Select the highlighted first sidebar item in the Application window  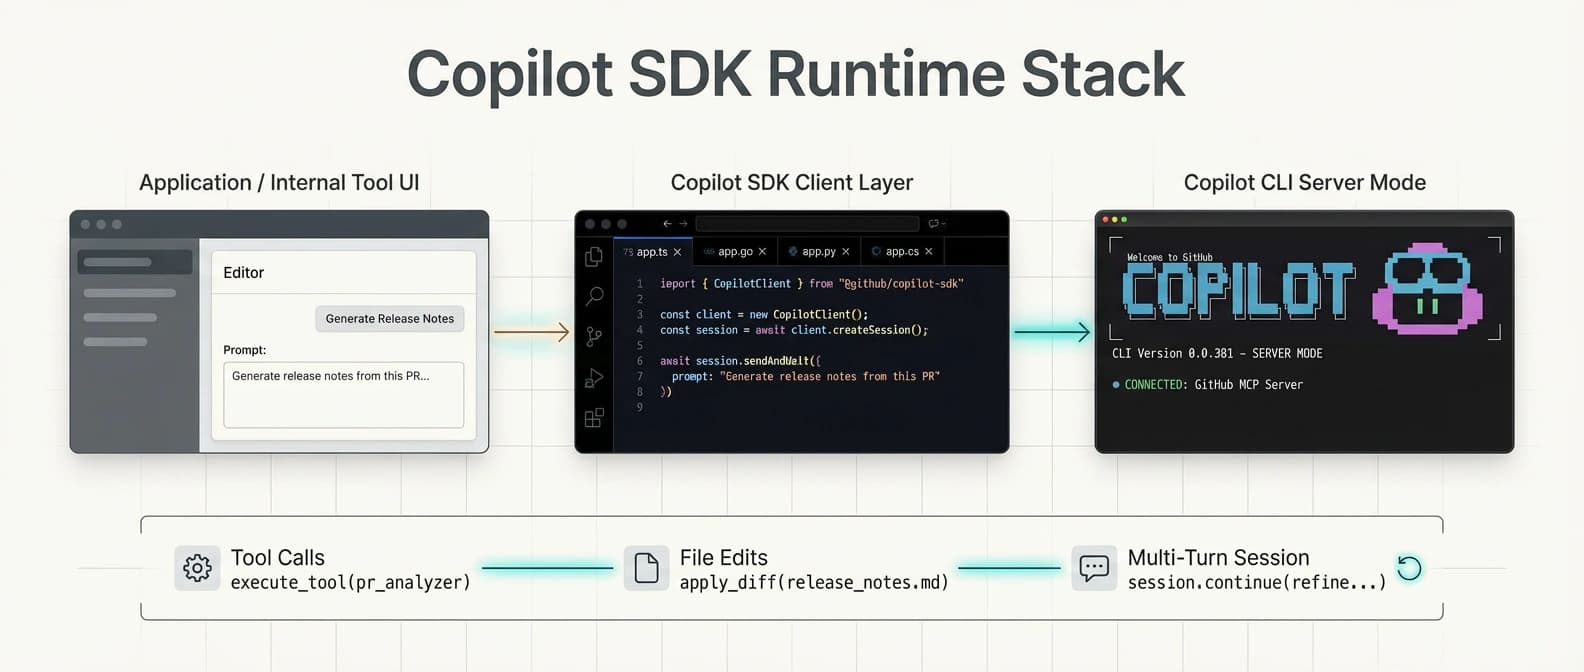coord(134,262)
